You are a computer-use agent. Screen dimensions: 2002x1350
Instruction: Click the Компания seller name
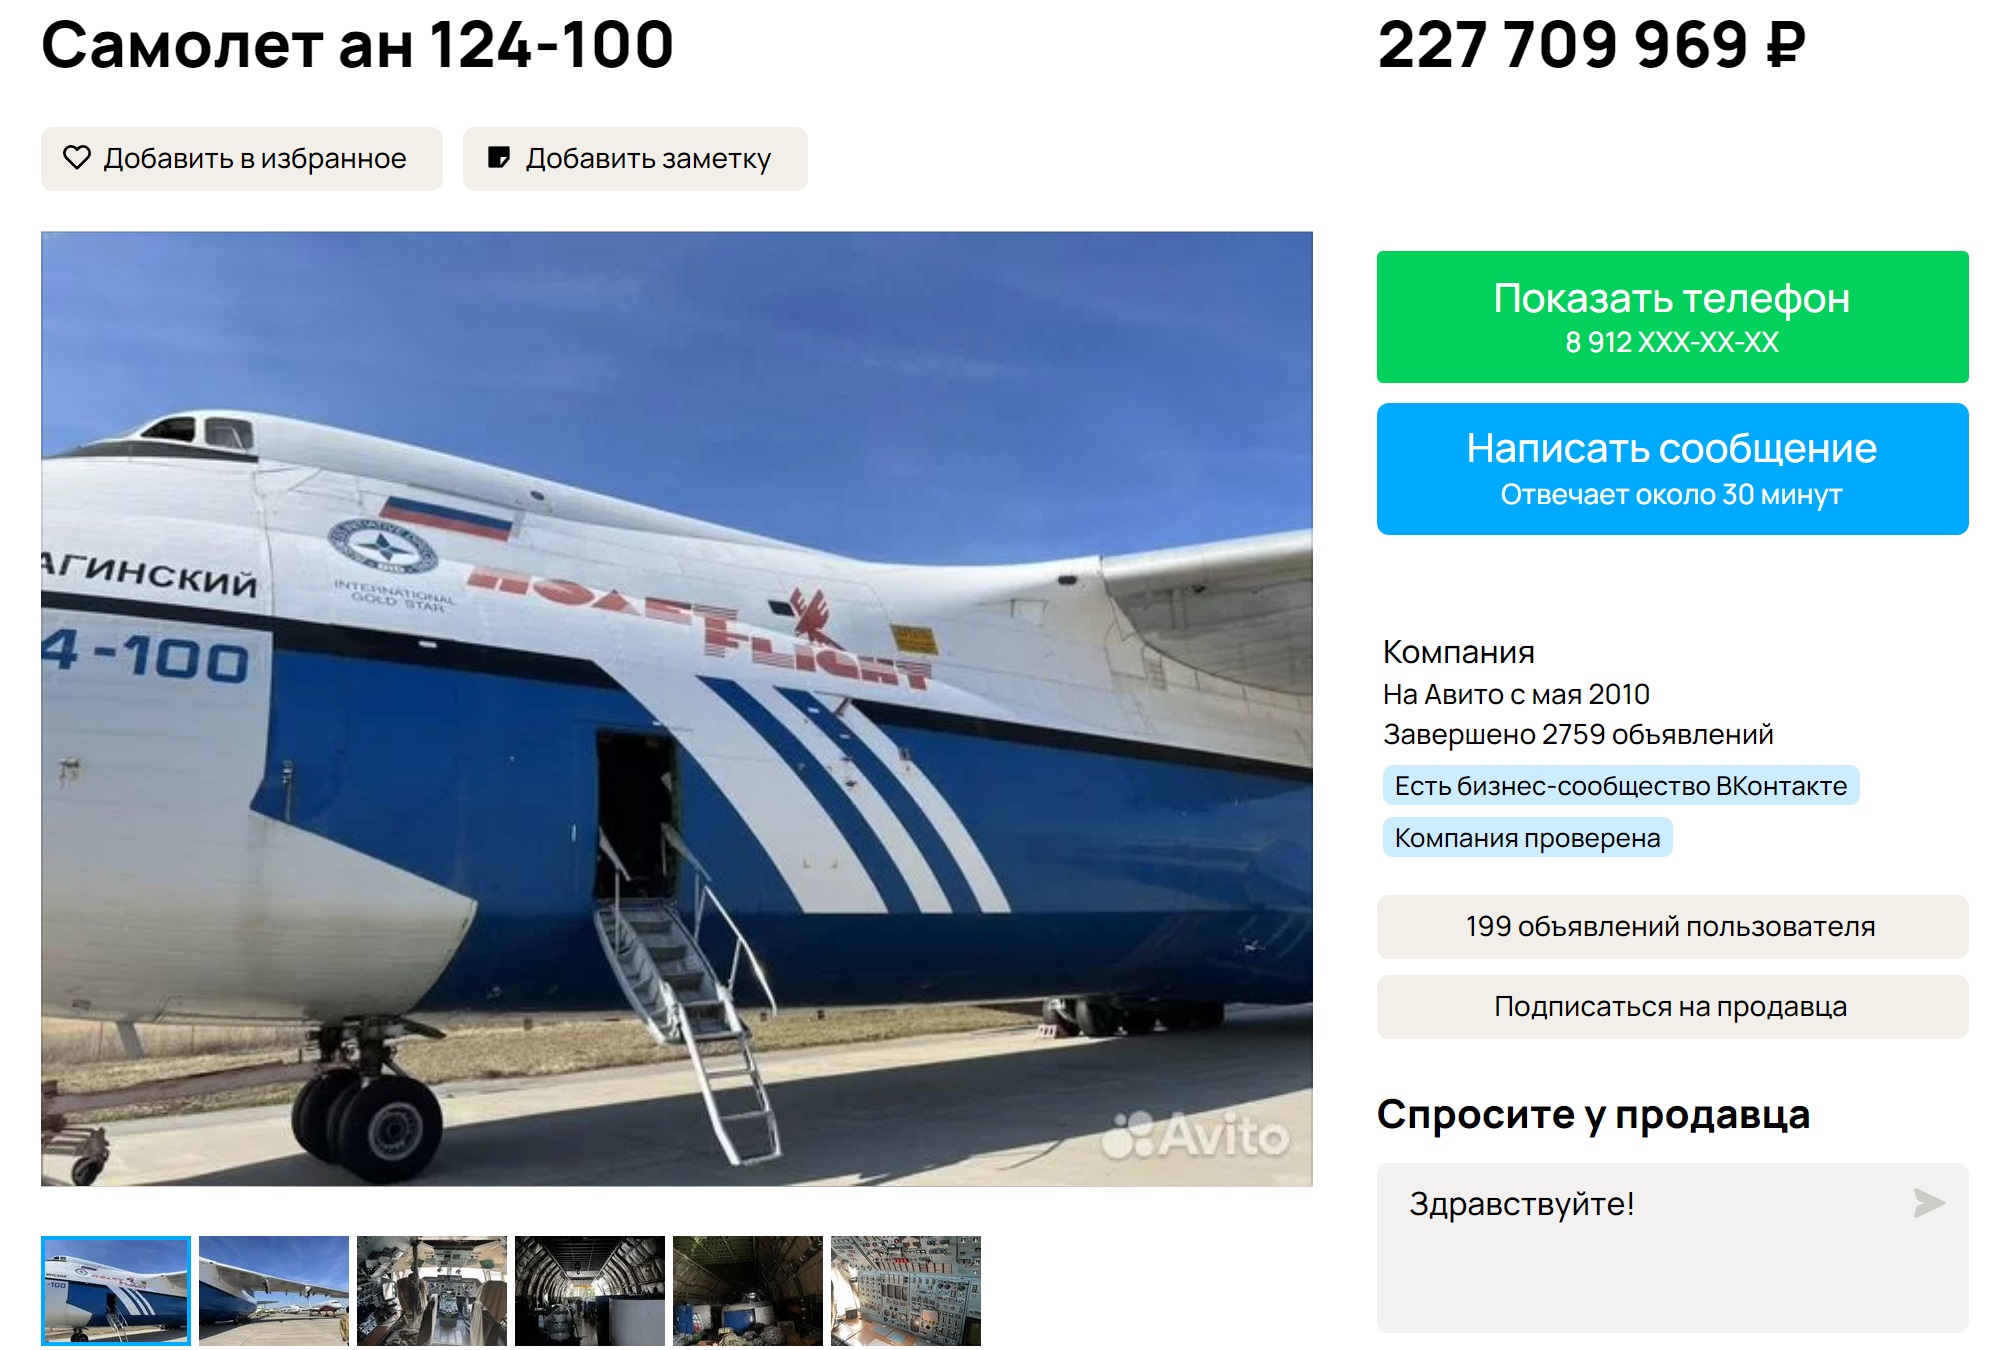pos(1458,652)
